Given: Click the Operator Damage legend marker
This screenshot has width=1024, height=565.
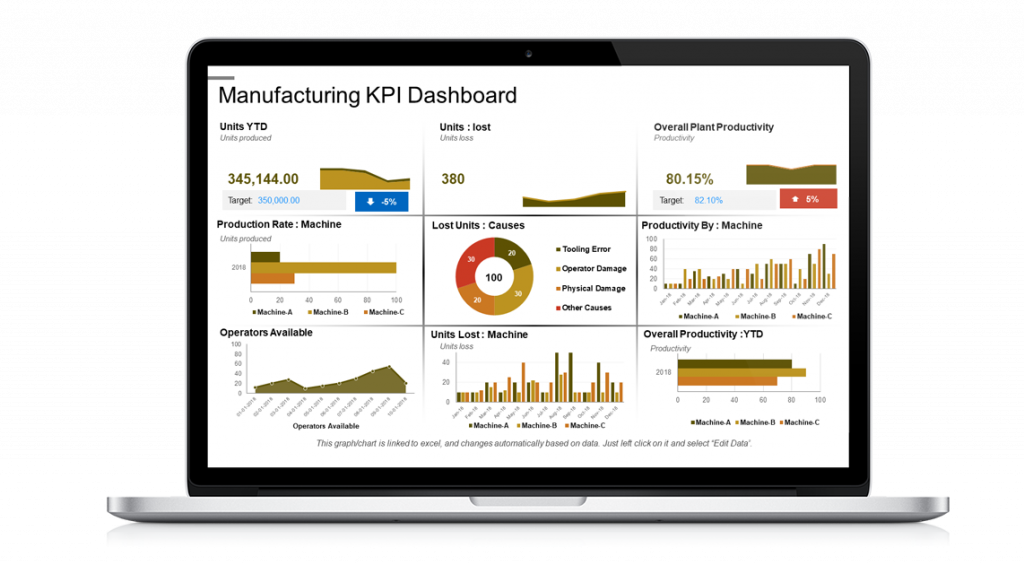Looking at the screenshot, I should coord(557,269).
